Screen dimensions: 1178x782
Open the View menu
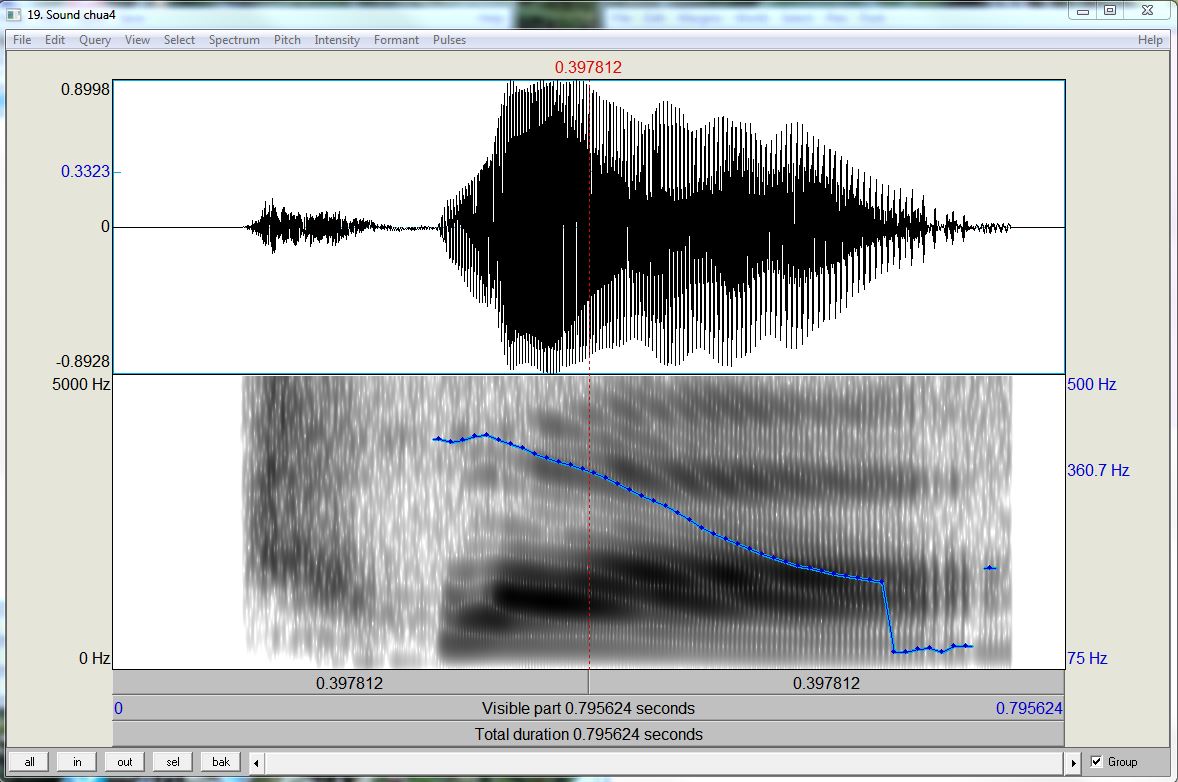click(137, 40)
